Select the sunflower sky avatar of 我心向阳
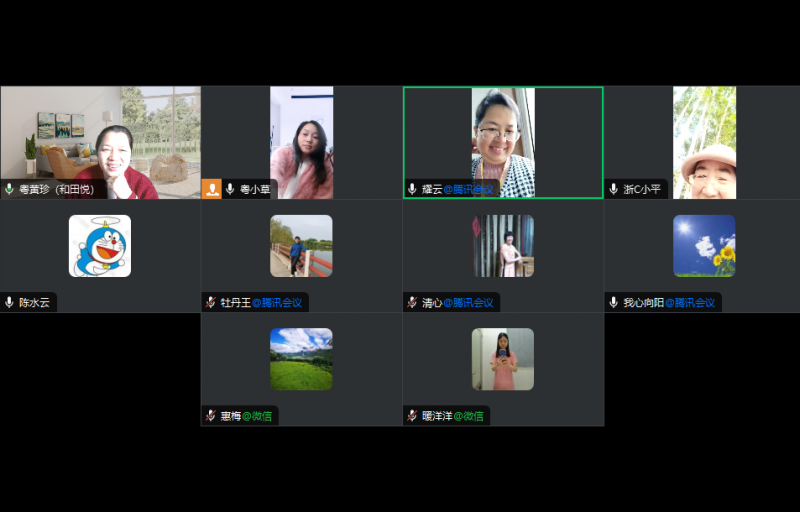Image resolution: width=800 pixels, height=512 pixels. click(x=704, y=246)
